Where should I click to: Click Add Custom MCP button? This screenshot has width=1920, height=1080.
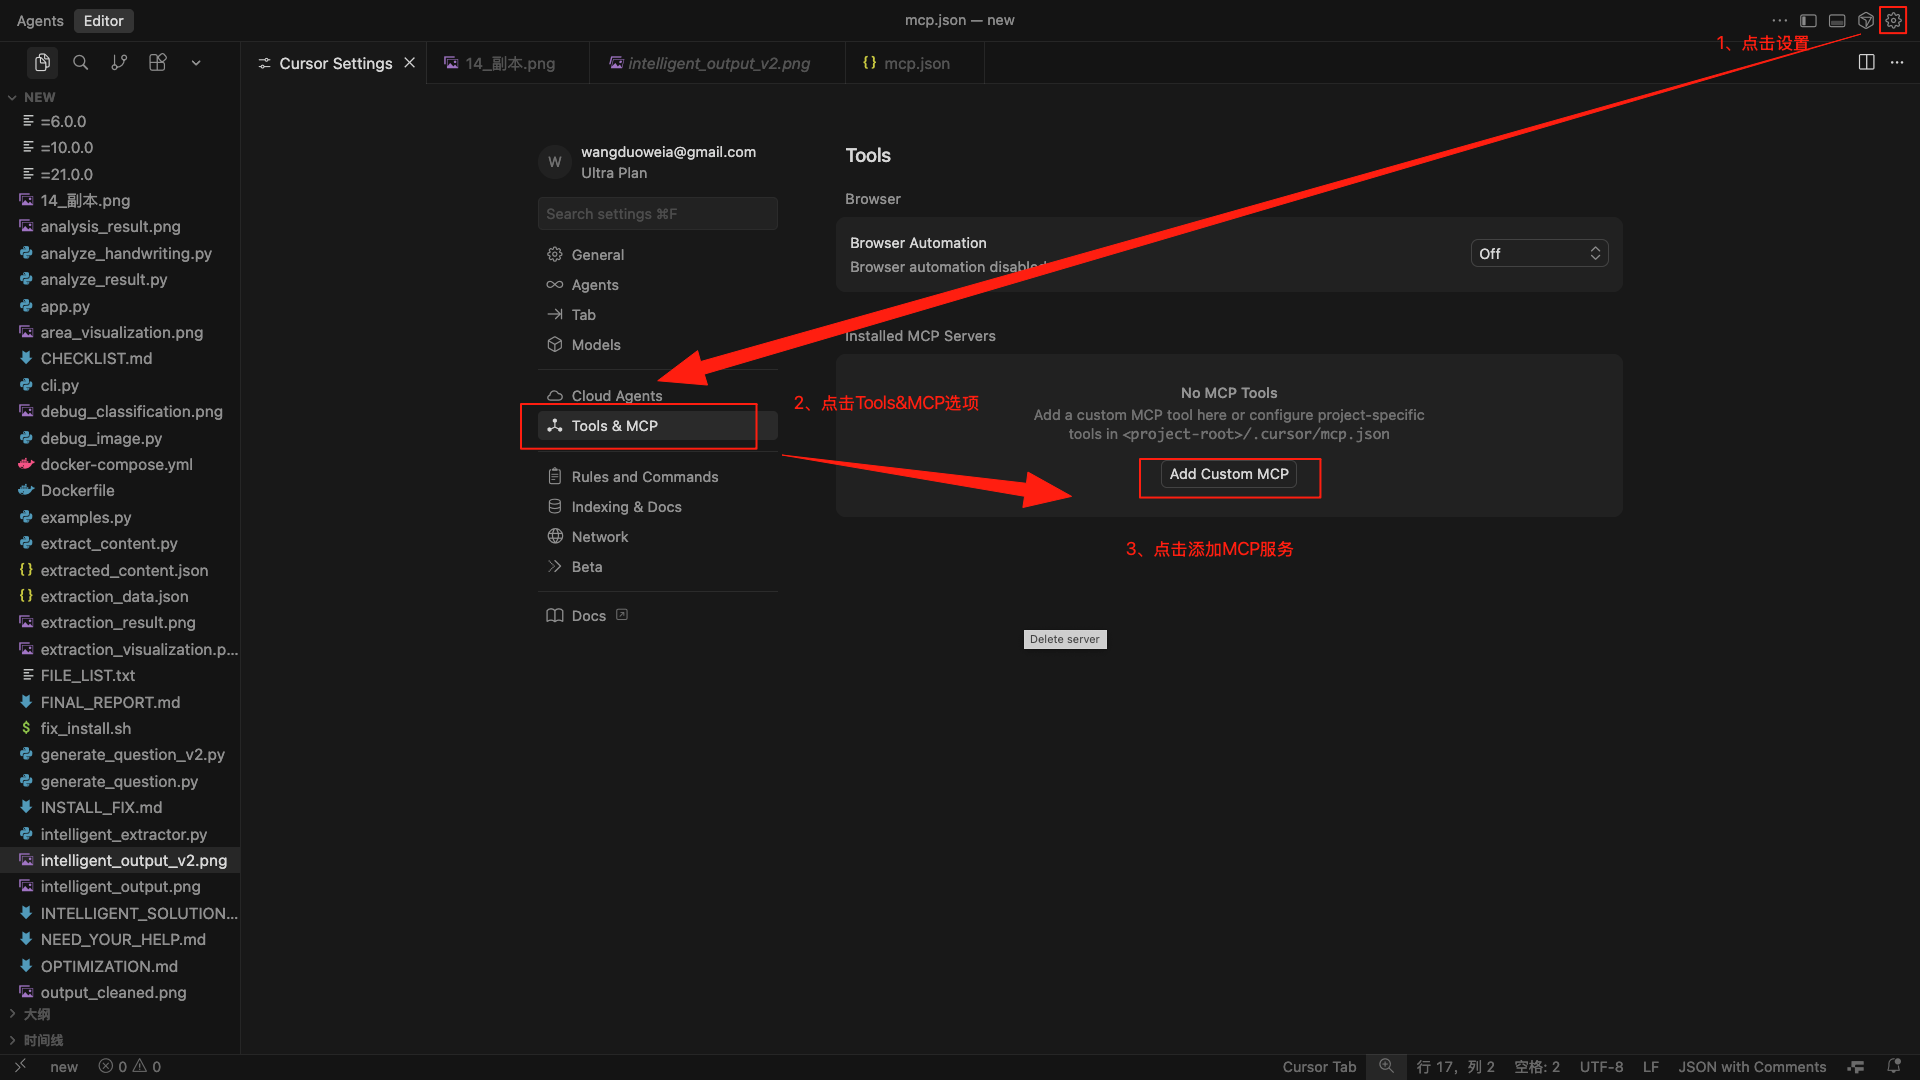click(1228, 474)
